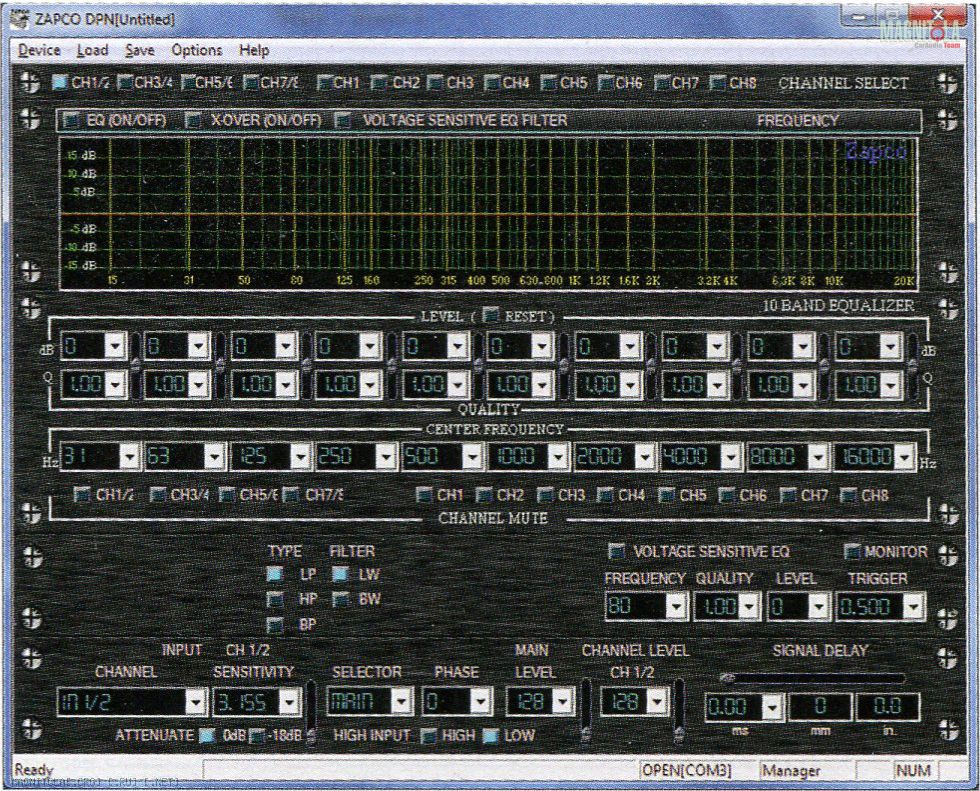Select CH7/8 in the channel select row

tap(251, 82)
